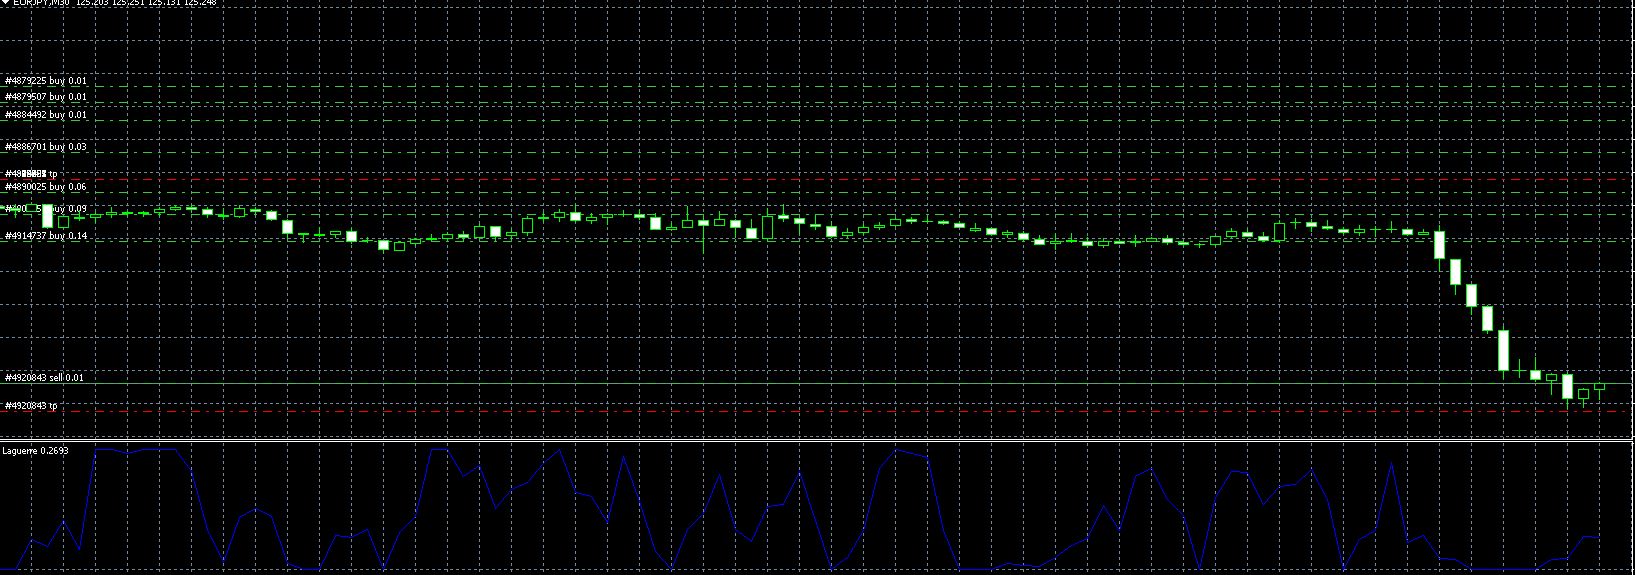Image resolution: width=1635 pixels, height=575 pixels.
Task: Click the EURJPY,M30 chart title dropdown arrow
Action: point(5,2)
